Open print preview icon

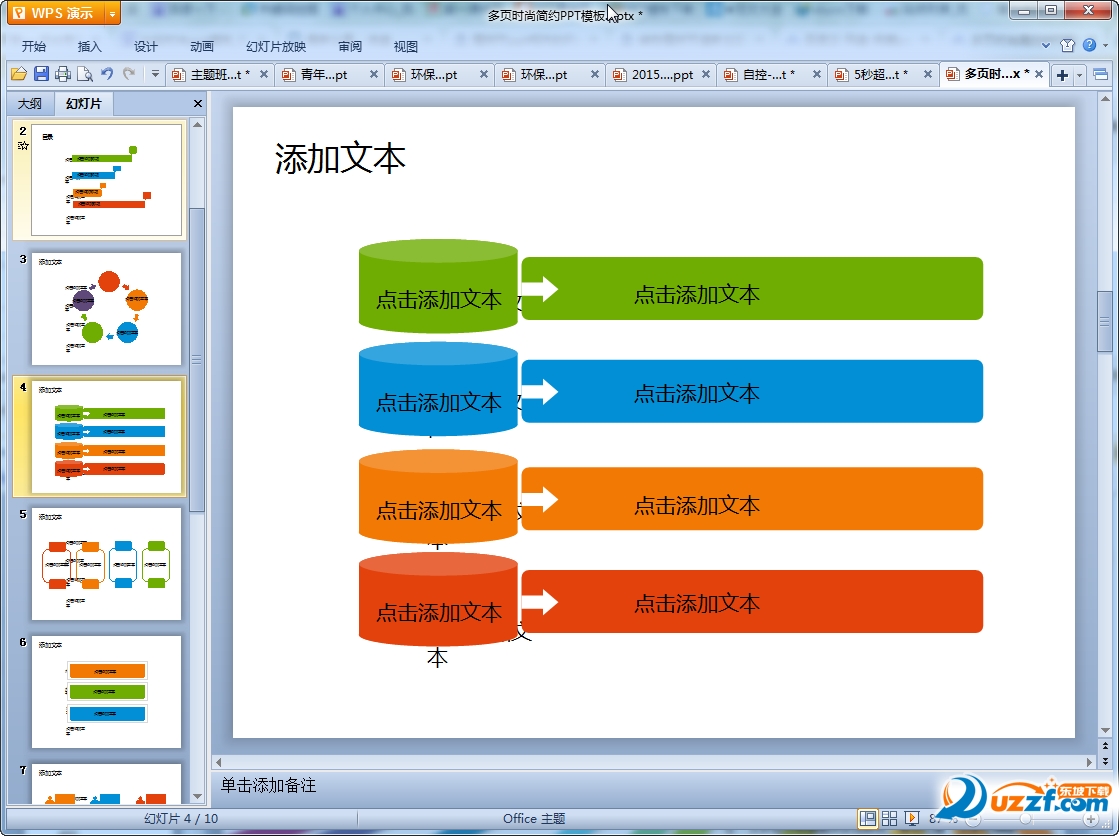[x=85, y=74]
